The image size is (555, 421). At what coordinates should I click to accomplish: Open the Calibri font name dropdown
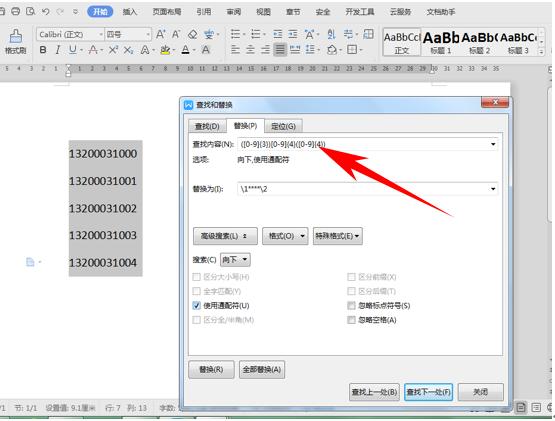101,34
